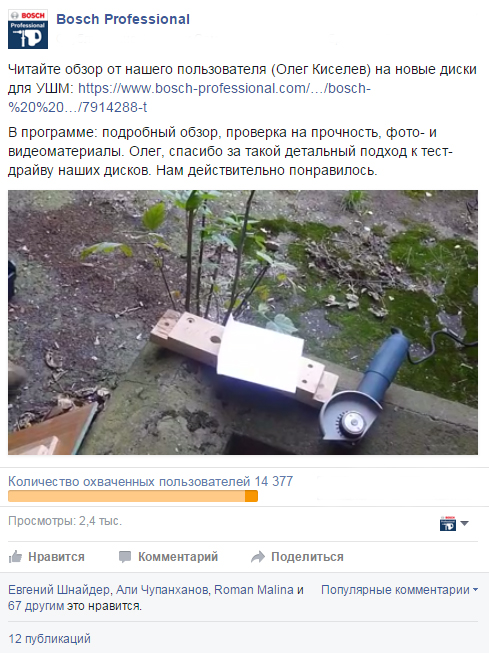Open the Bosch Professional page avatar
The width and height of the screenshot is (489, 653).
point(28,29)
